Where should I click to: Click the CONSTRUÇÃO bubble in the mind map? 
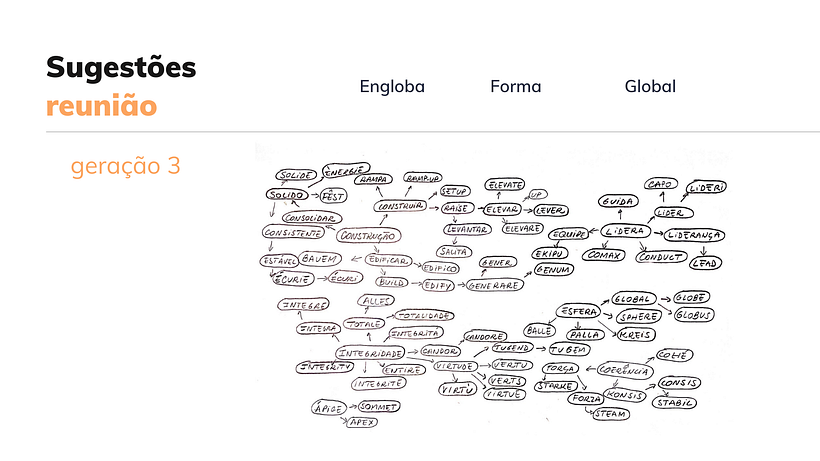pos(369,236)
